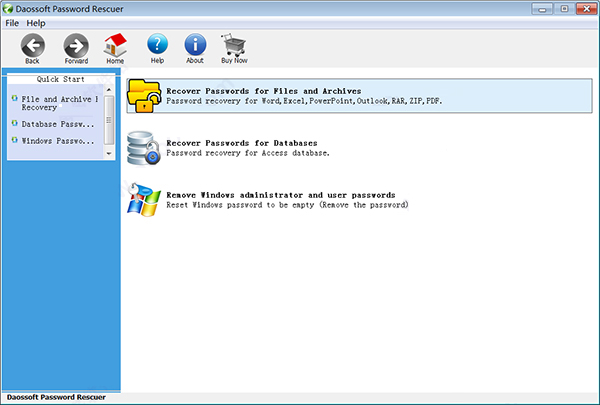Click the Daossoft app icon in title bar
This screenshot has width=600, height=405.
click(x=8, y=8)
